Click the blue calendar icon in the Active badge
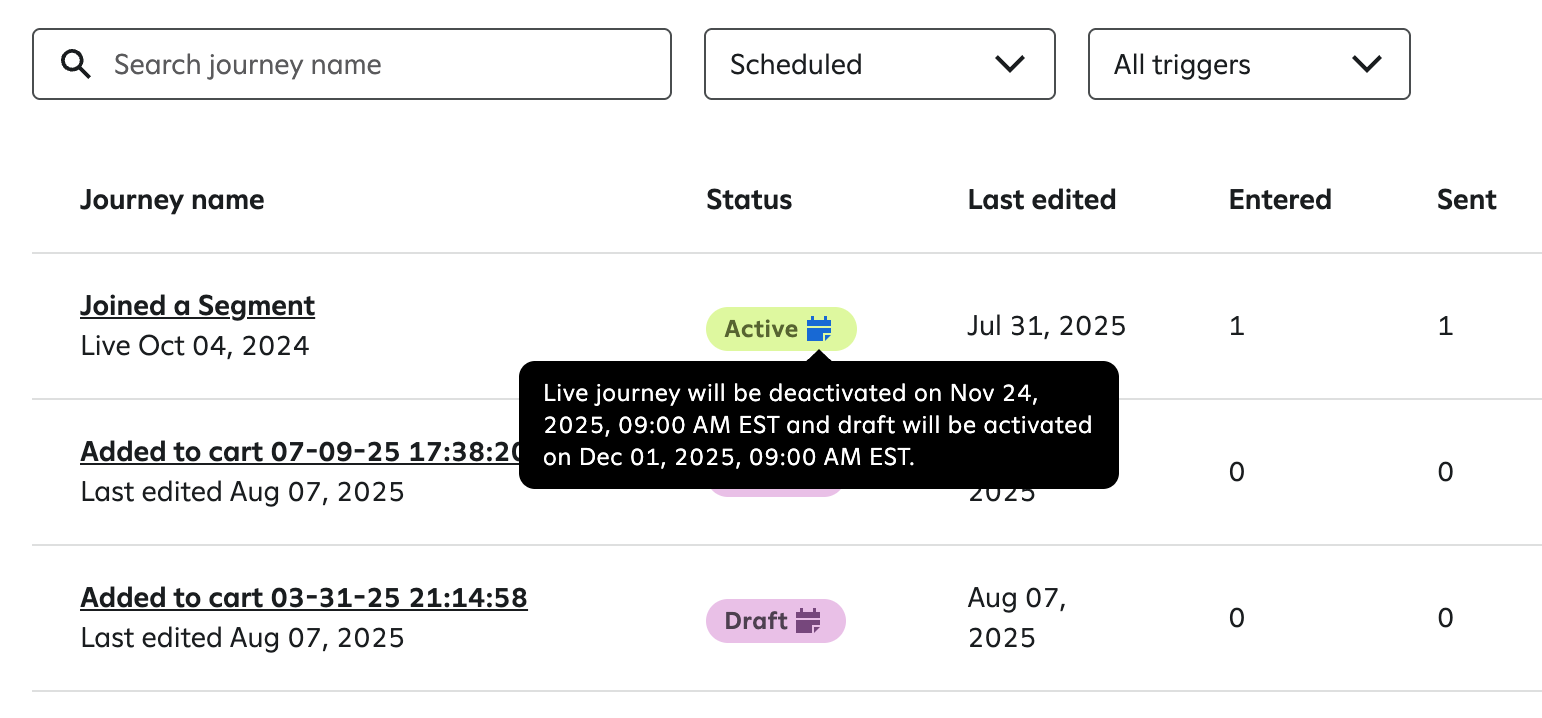This screenshot has width=1542, height=718. 819,329
